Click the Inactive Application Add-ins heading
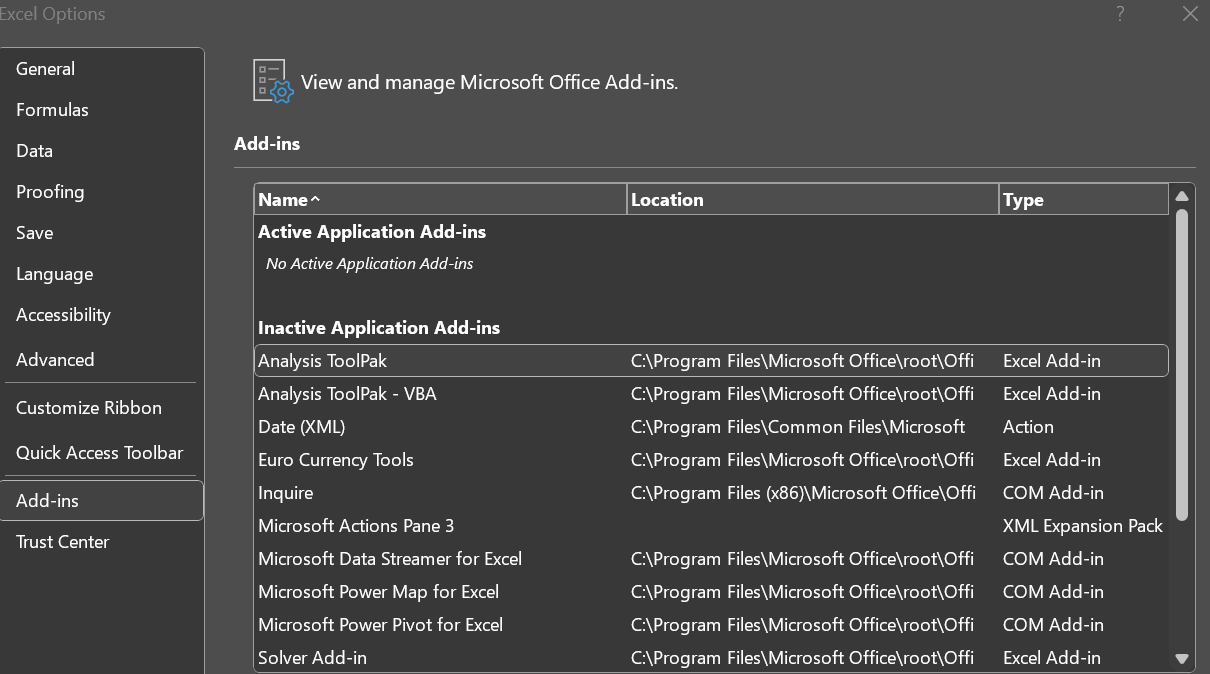This screenshot has width=1210, height=674. 379,328
